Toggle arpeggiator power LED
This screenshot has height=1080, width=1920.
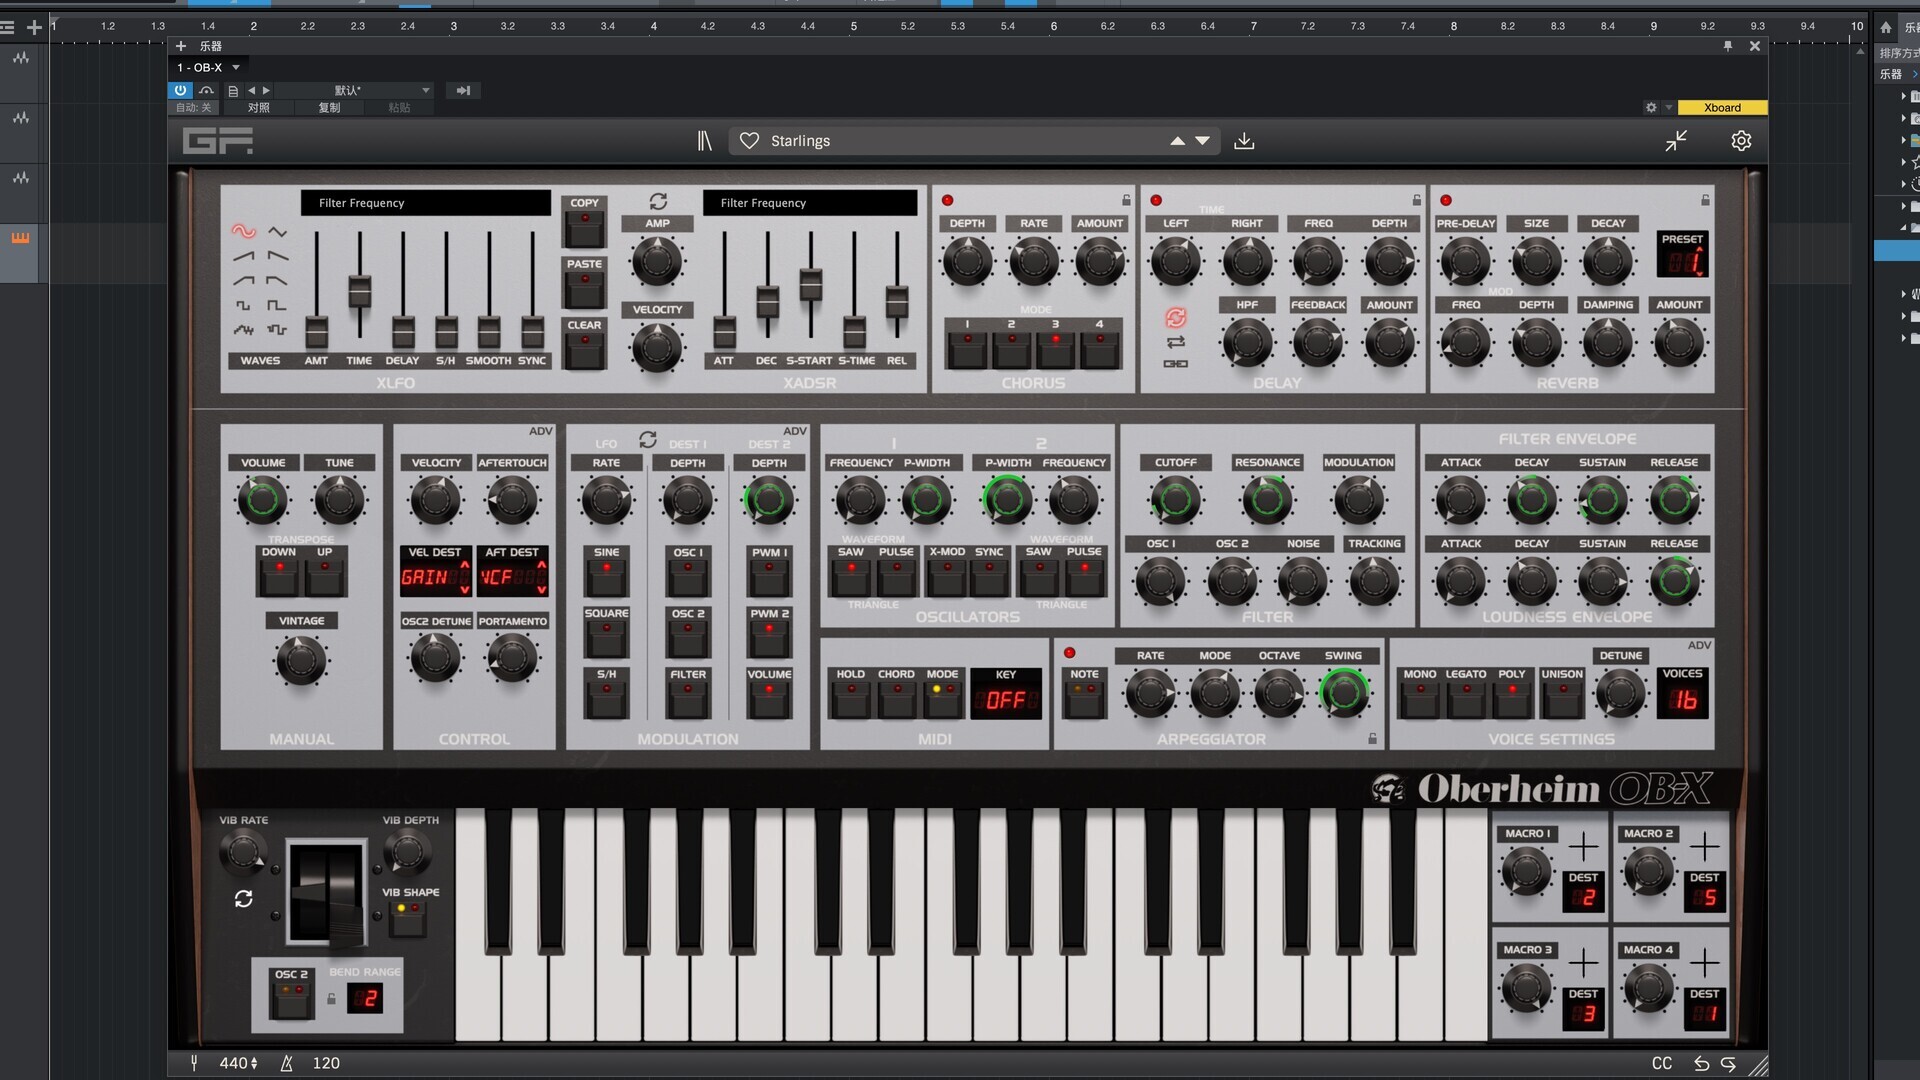click(x=1069, y=653)
